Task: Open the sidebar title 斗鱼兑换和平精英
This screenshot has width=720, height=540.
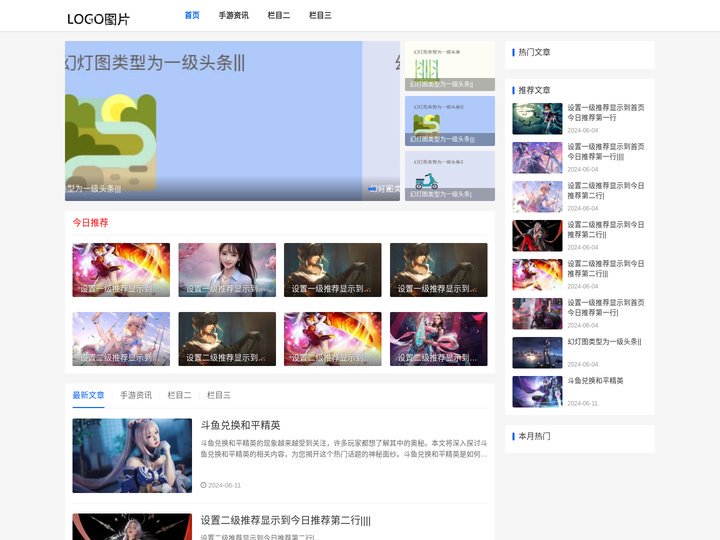Action: [596, 381]
